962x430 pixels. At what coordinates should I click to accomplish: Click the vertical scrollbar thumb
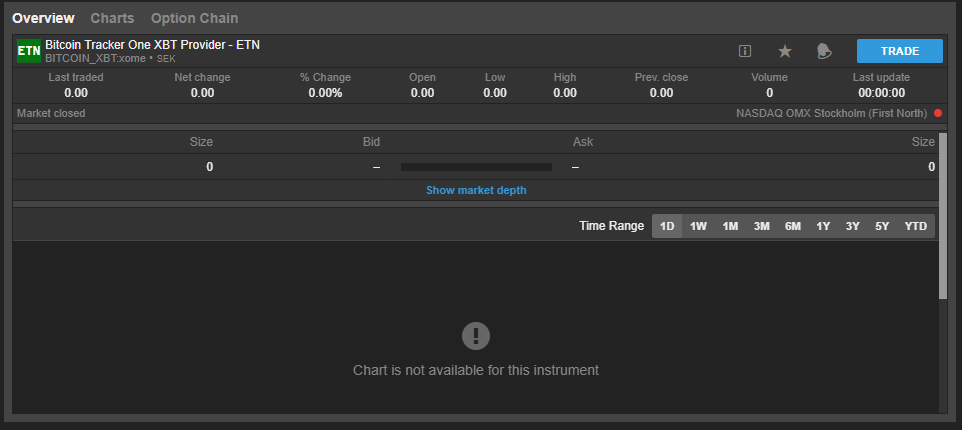tap(943, 215)
